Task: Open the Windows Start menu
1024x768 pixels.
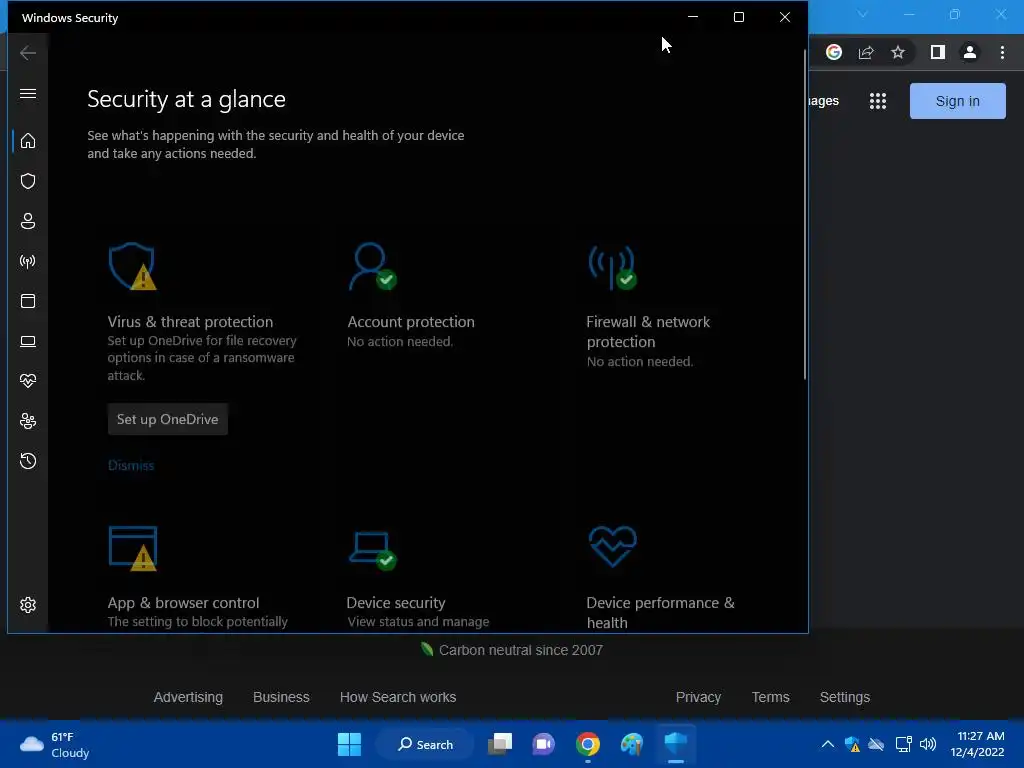Action: [349, 744]
